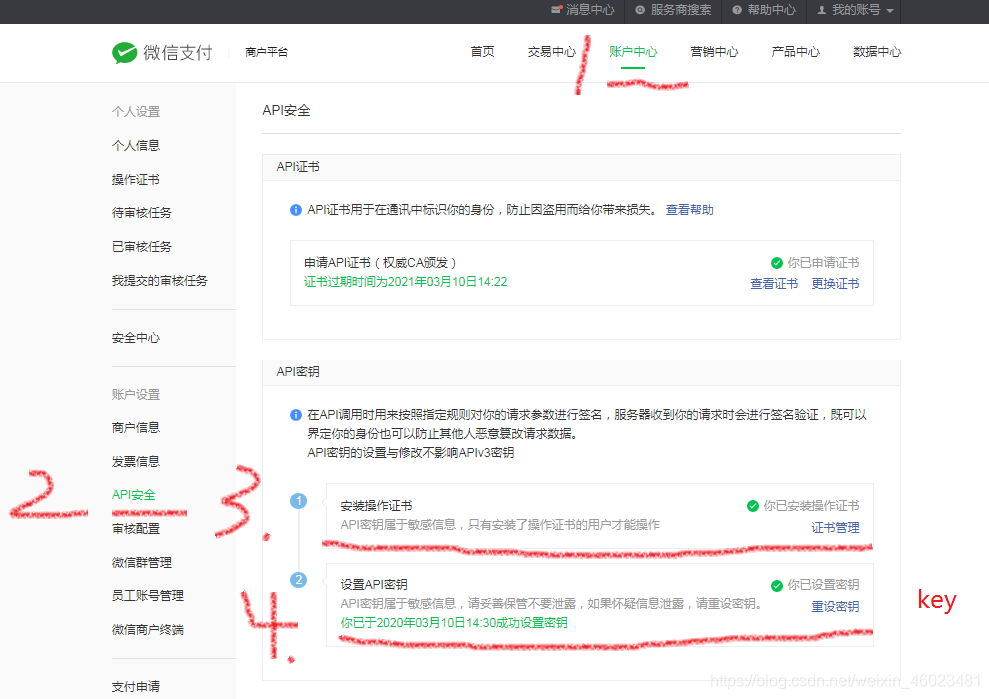The height and width of the screenshot is (699, 989).
Task: Click the green check icon beside 你已申请证书
Action: pyautogui.click(x=776, y=263)
